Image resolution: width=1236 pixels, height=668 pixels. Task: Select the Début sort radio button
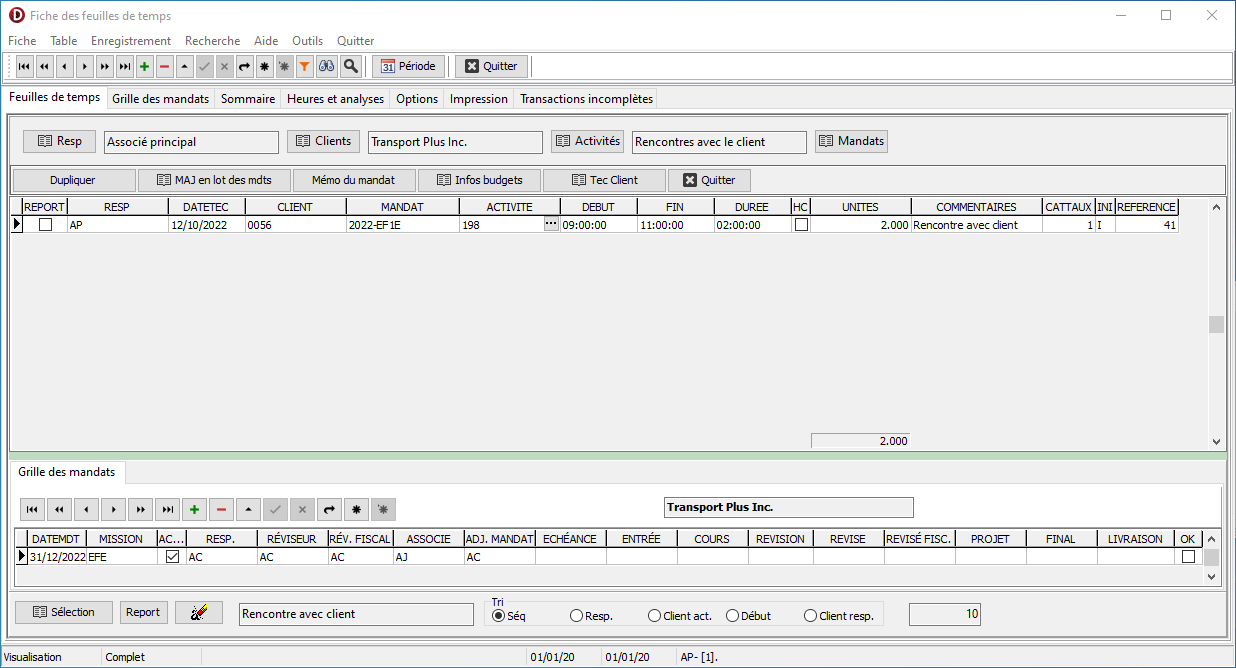pyautogui.click(x=733, y=616)
